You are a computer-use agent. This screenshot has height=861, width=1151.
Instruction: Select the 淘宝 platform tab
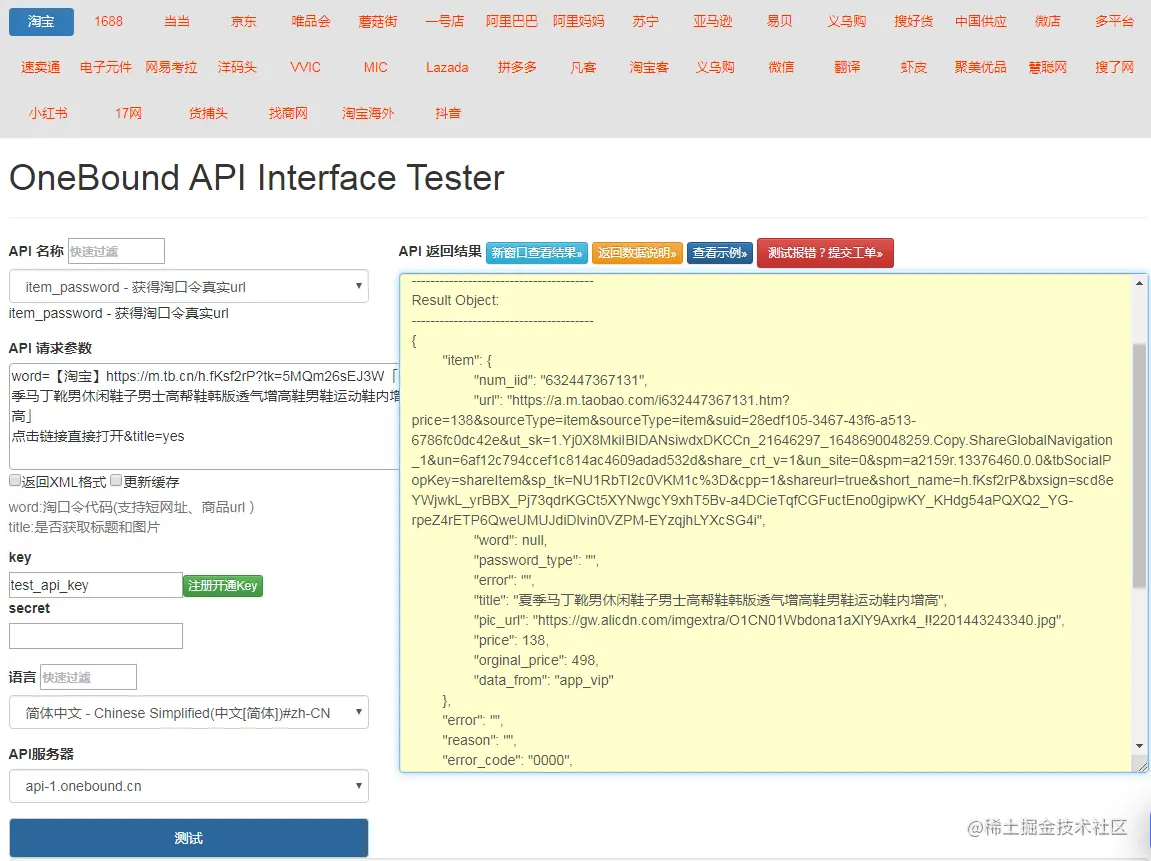(x=41, y=22)
